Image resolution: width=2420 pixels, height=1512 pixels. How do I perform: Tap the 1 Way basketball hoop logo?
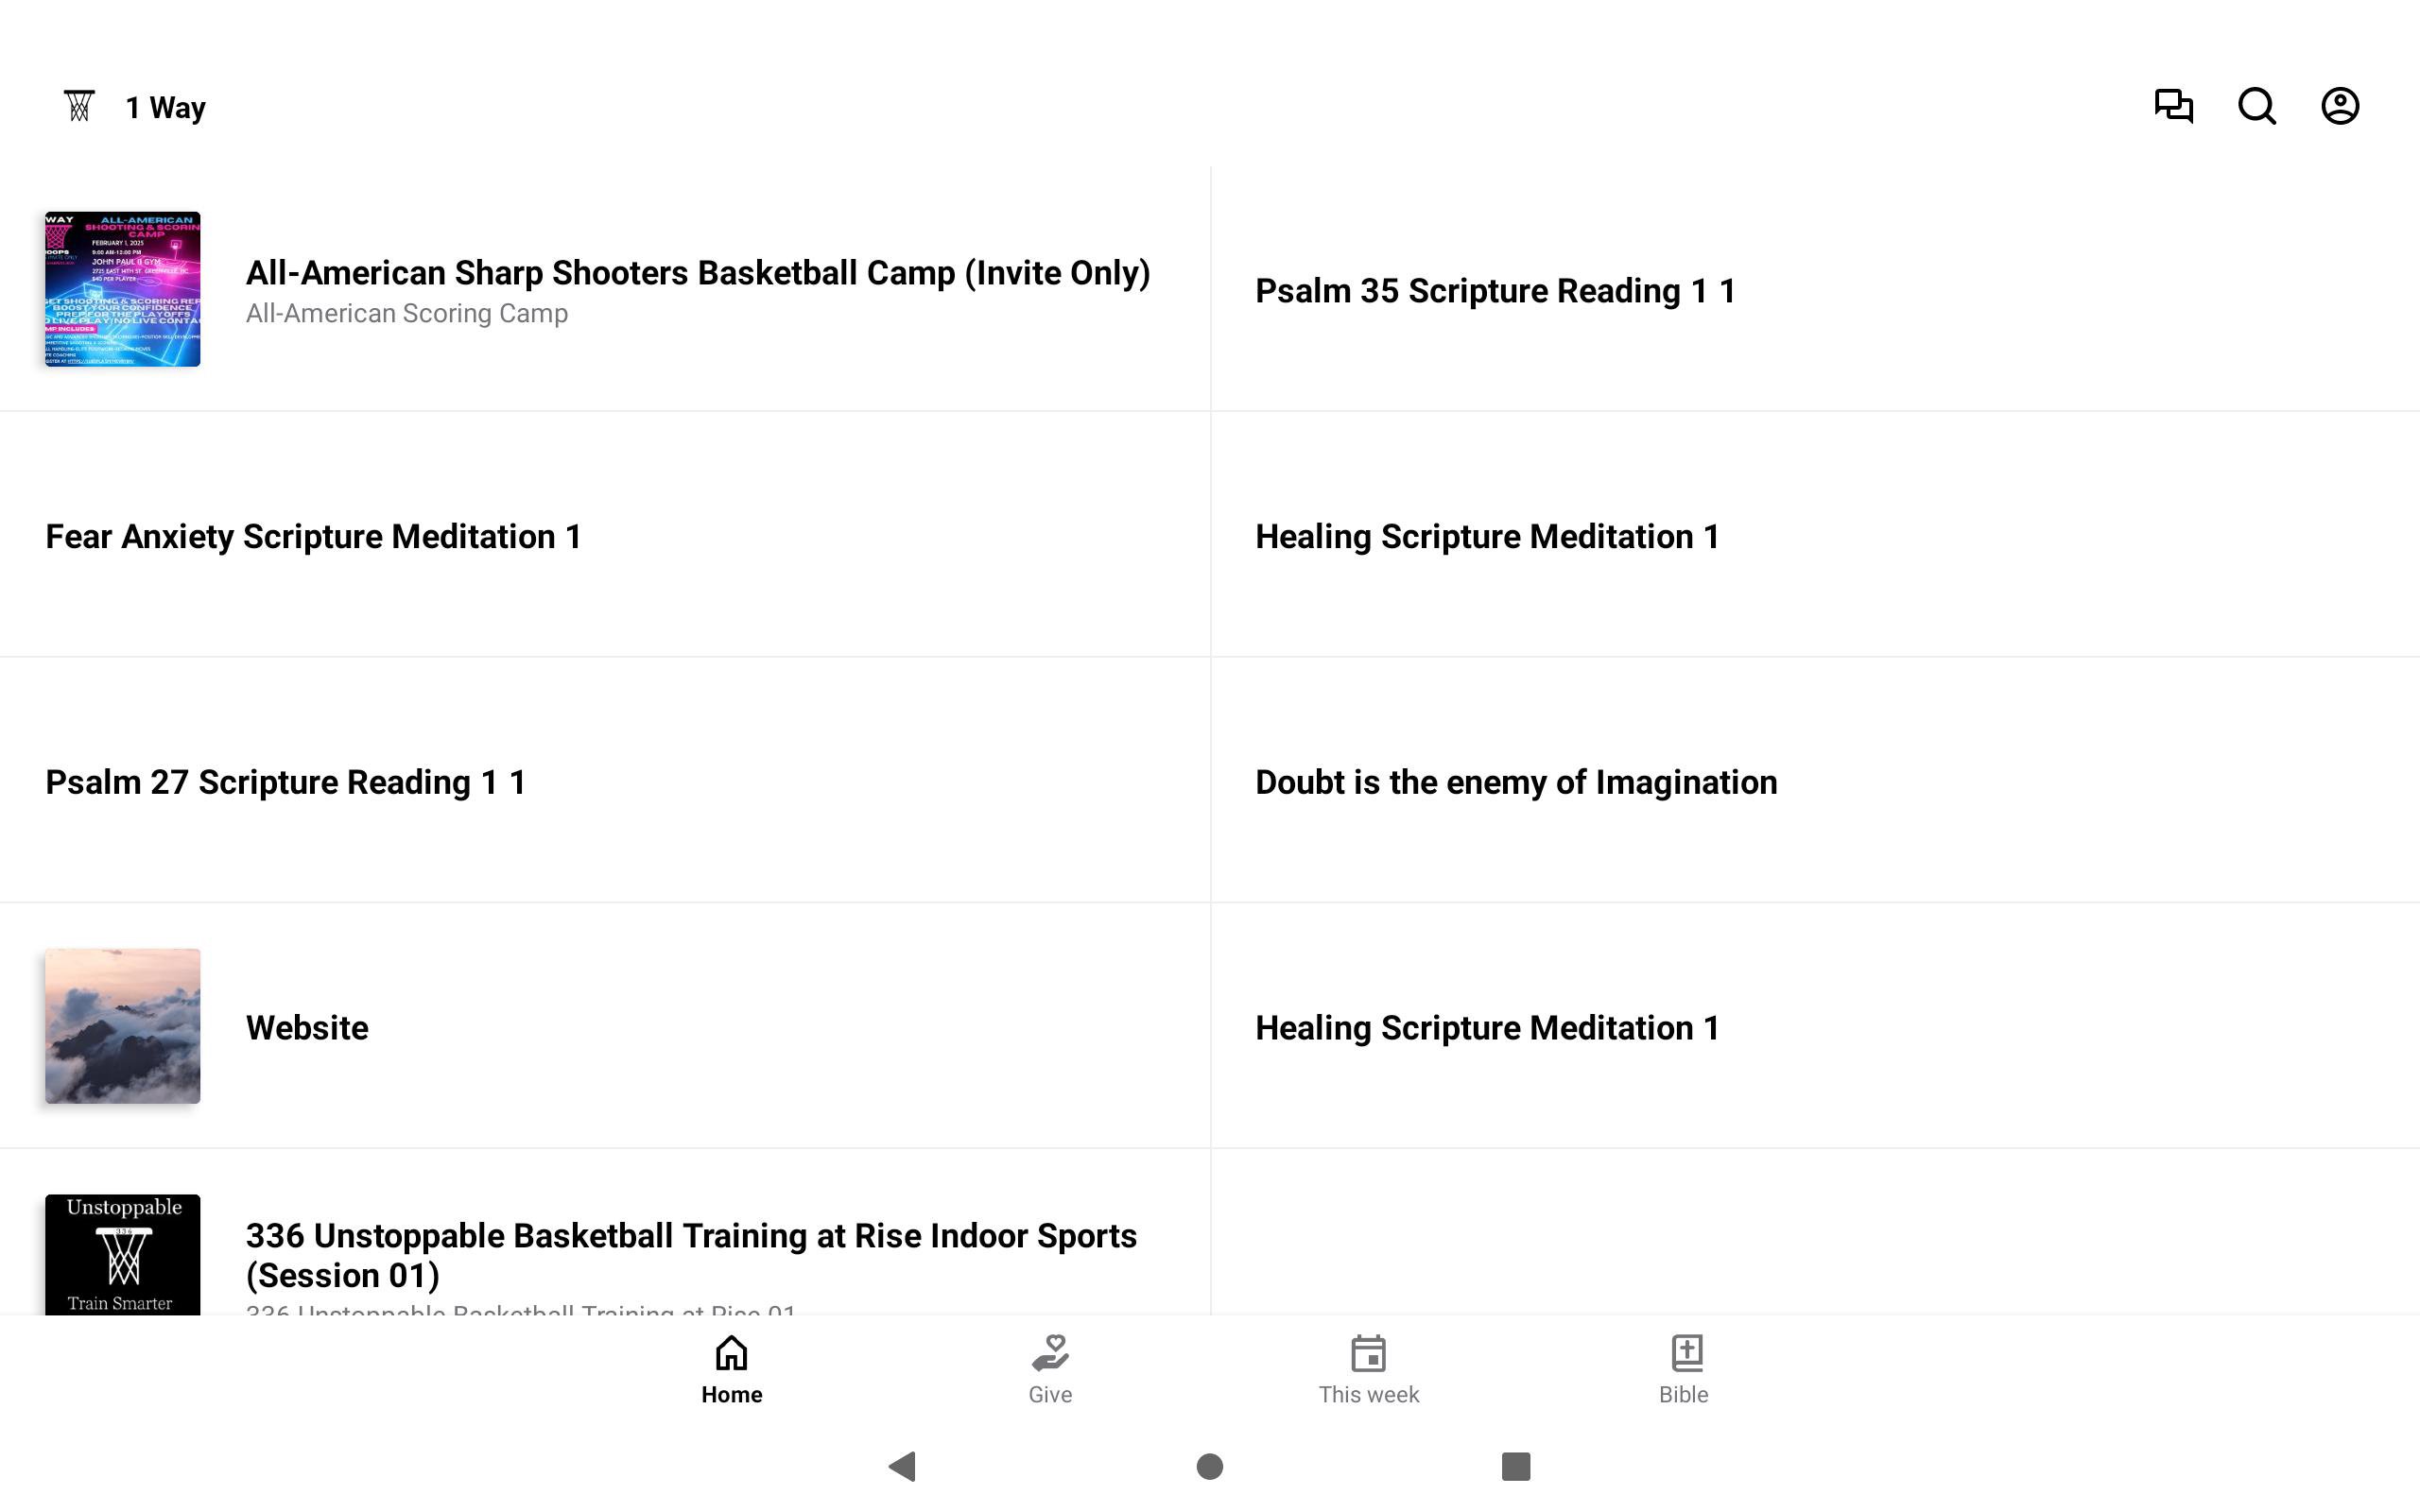tap(79, 106)
